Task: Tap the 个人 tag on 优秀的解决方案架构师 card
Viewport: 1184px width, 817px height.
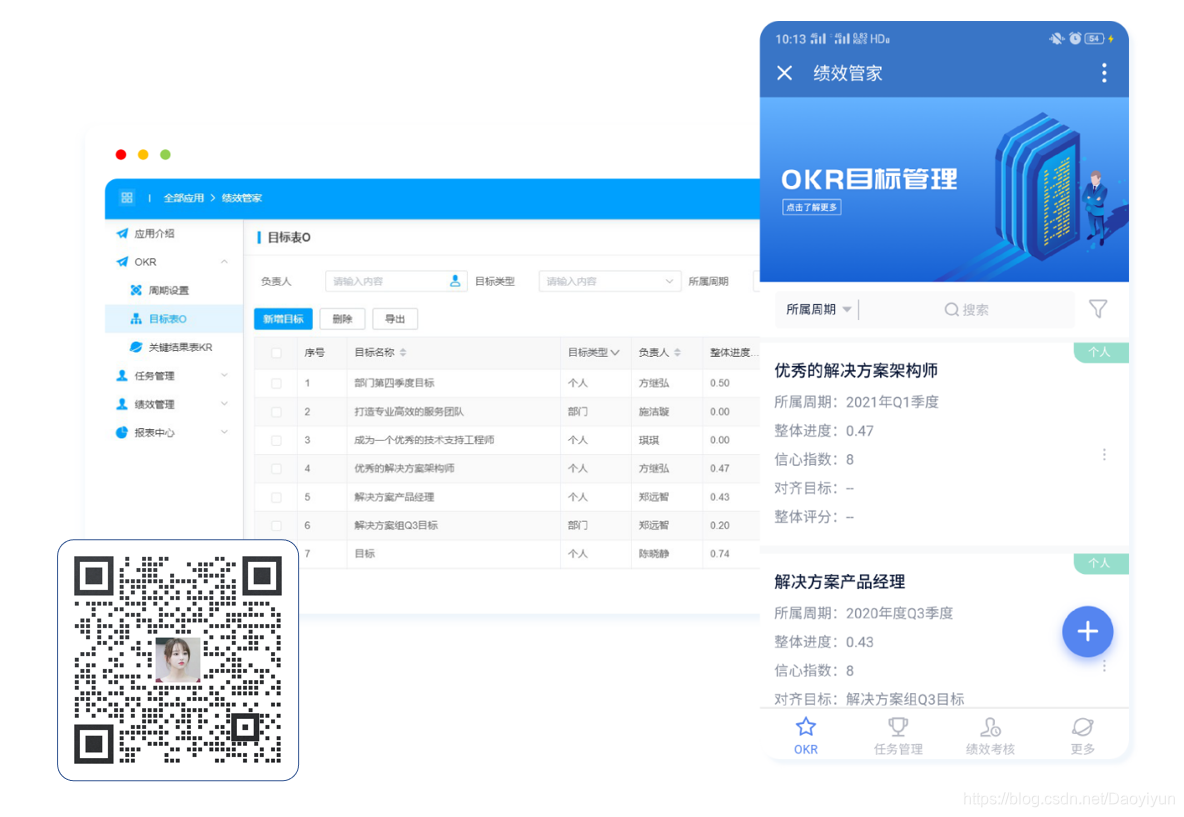Action: (1099, 353)
